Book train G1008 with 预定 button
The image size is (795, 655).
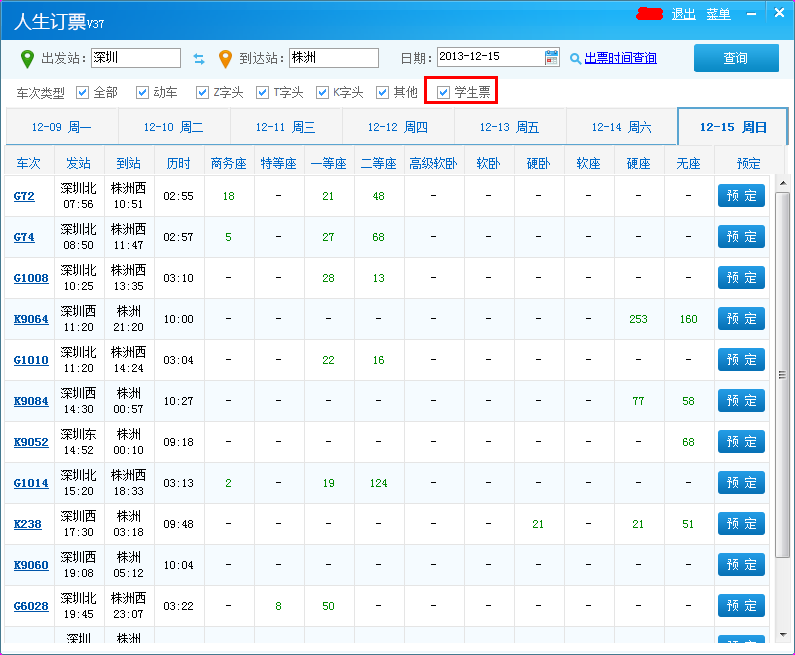coord(741,278)
